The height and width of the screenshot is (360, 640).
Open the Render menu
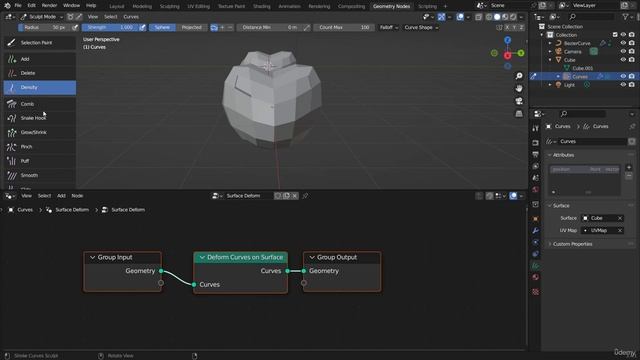(49, 6)
